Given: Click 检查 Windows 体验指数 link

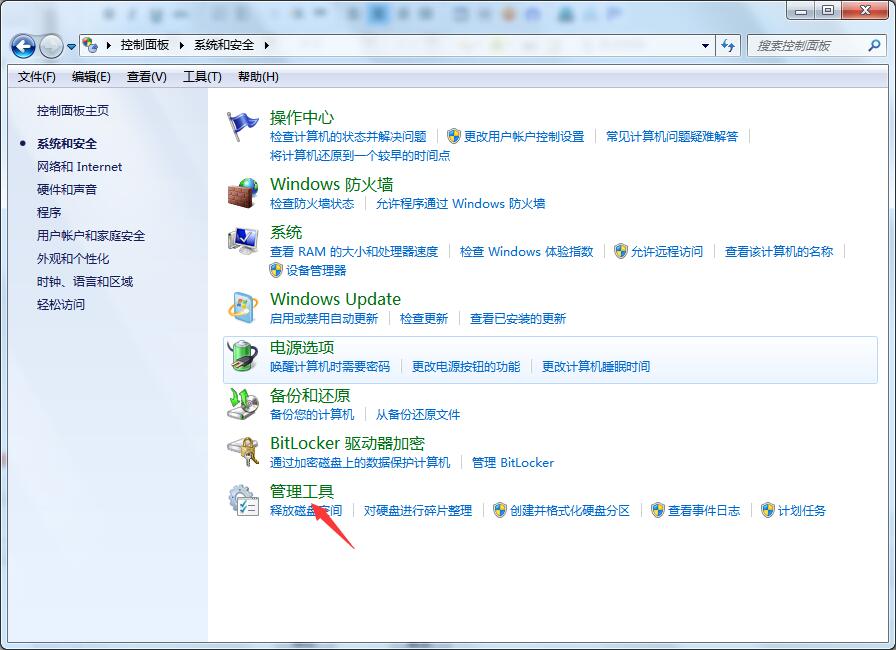Looking at the screenshot, I should [x=526, y=251].
